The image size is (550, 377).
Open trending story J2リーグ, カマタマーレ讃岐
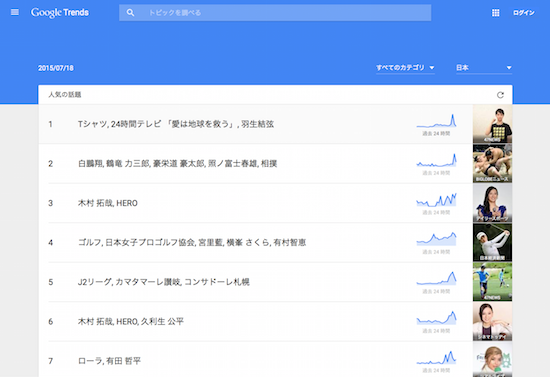163,282
